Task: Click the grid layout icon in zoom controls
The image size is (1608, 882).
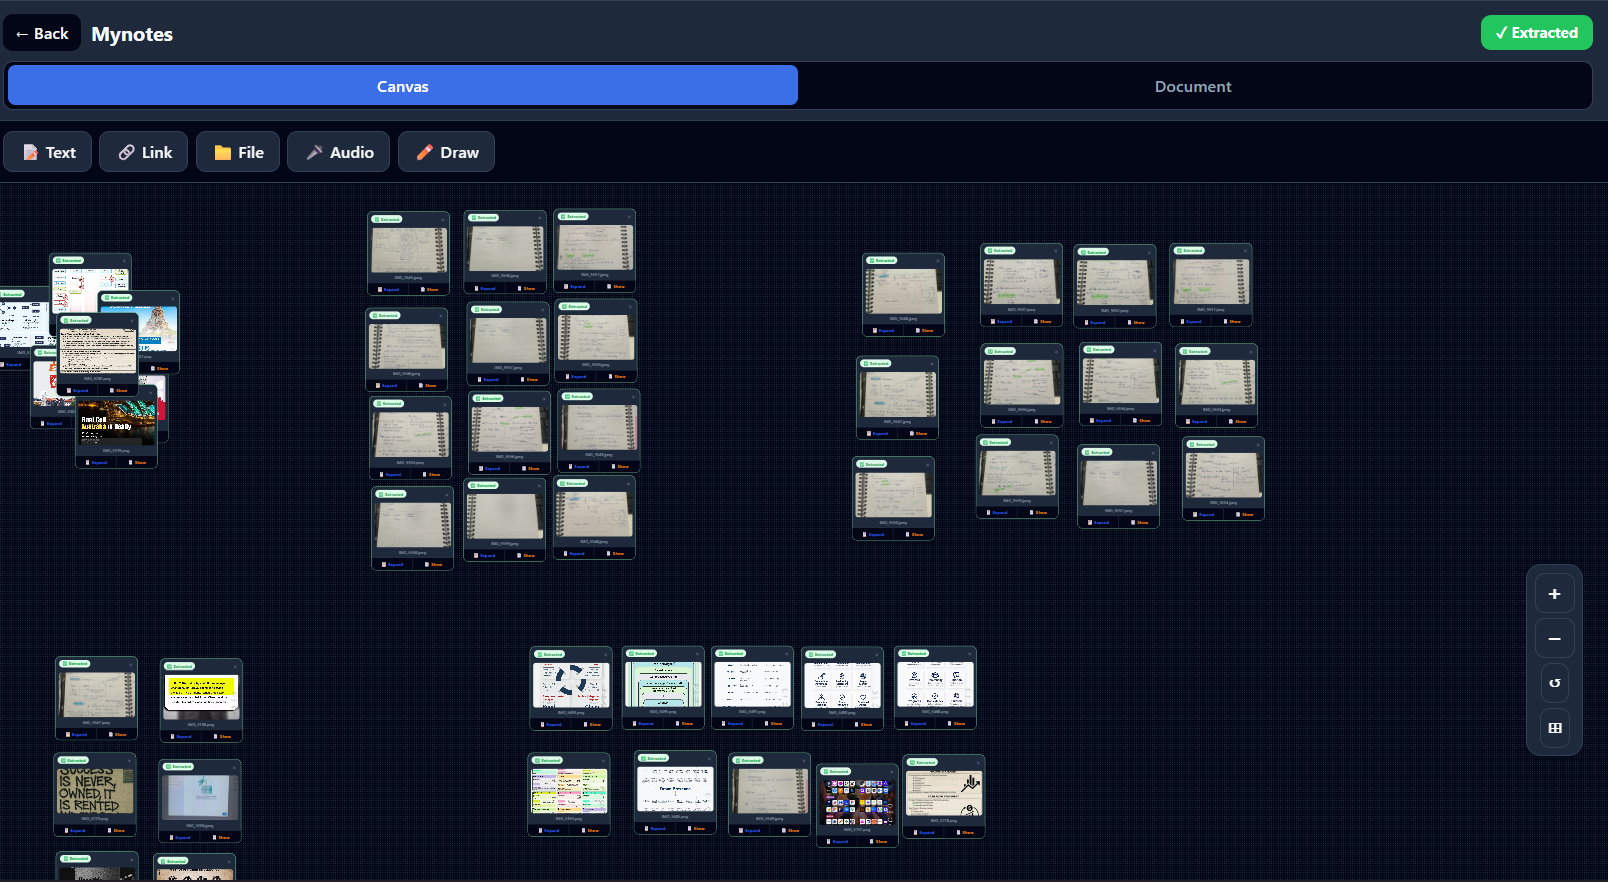Action: 1554,728
